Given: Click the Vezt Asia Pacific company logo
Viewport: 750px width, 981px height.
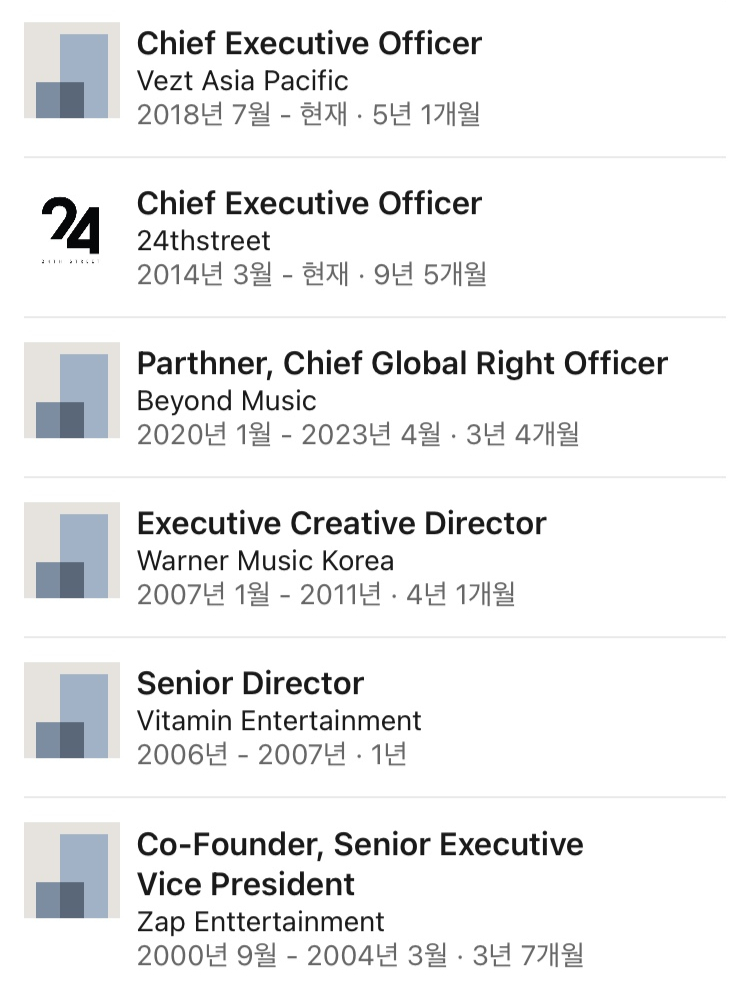Looking at the screenshot, I should coord(72,70).
